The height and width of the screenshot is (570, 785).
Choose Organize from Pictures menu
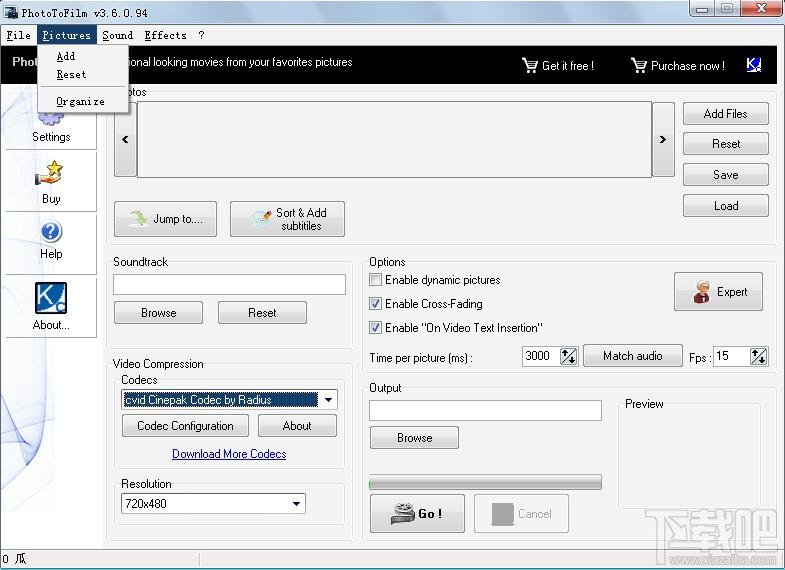80,102
